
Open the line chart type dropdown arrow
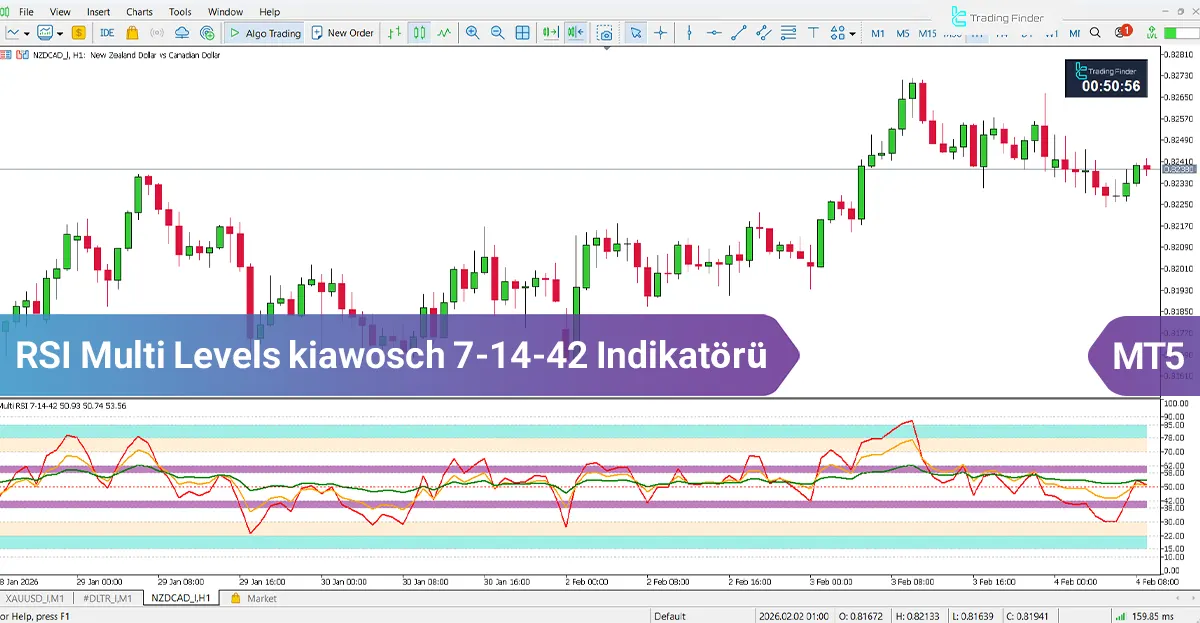click(25, 33)
